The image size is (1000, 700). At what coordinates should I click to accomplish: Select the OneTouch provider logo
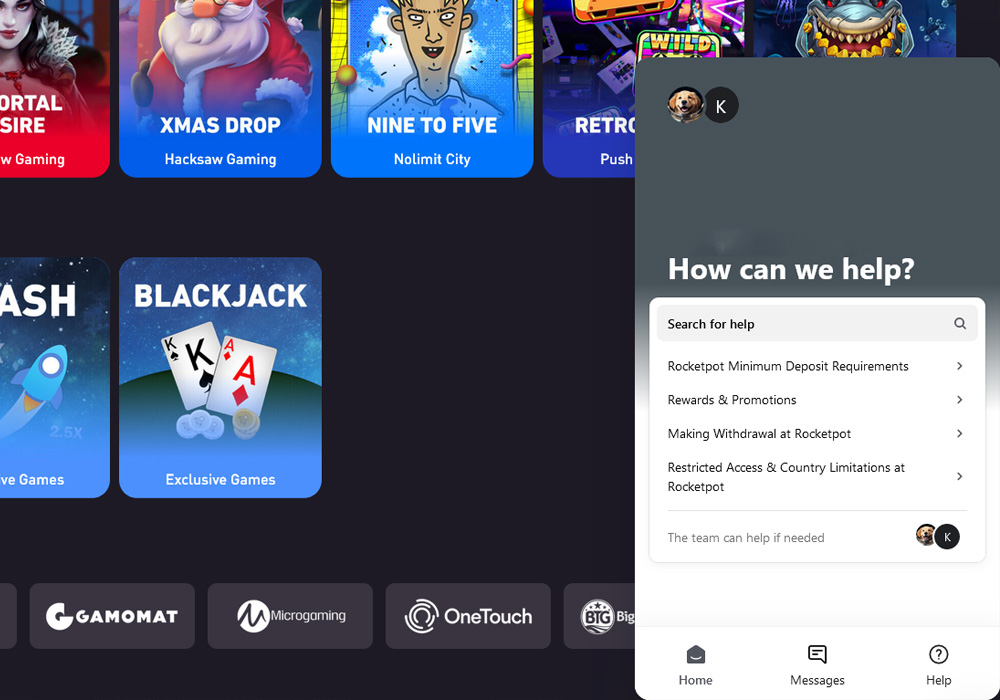point(468,616)
